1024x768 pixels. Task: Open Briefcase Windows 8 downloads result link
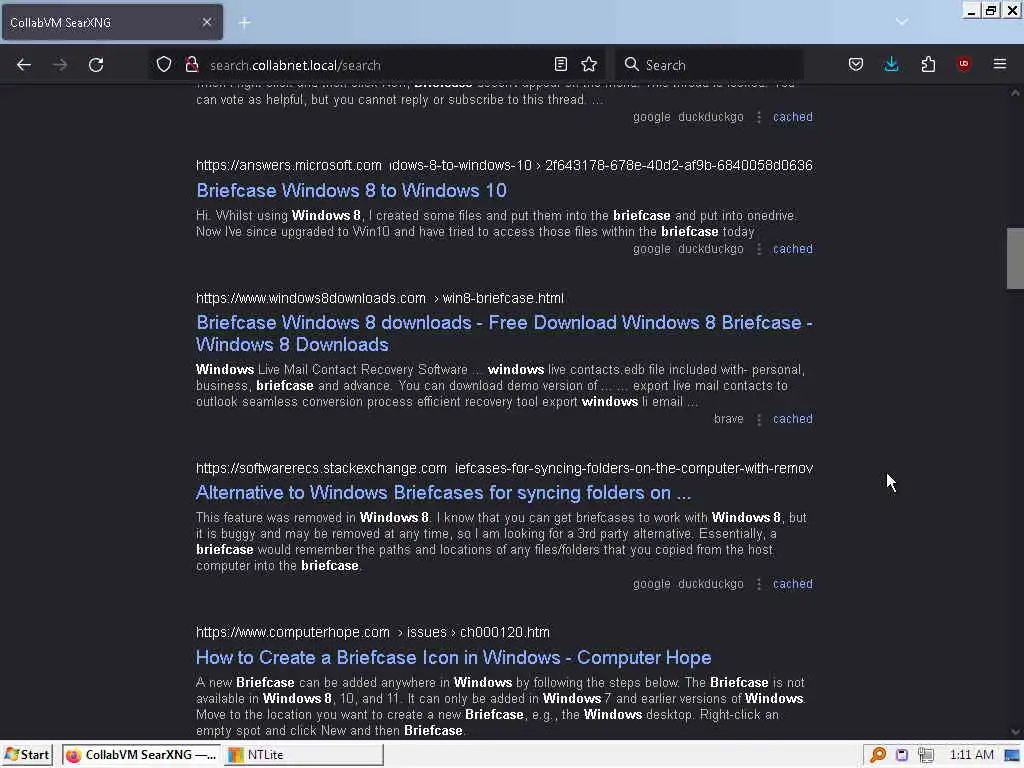[504, 334]
